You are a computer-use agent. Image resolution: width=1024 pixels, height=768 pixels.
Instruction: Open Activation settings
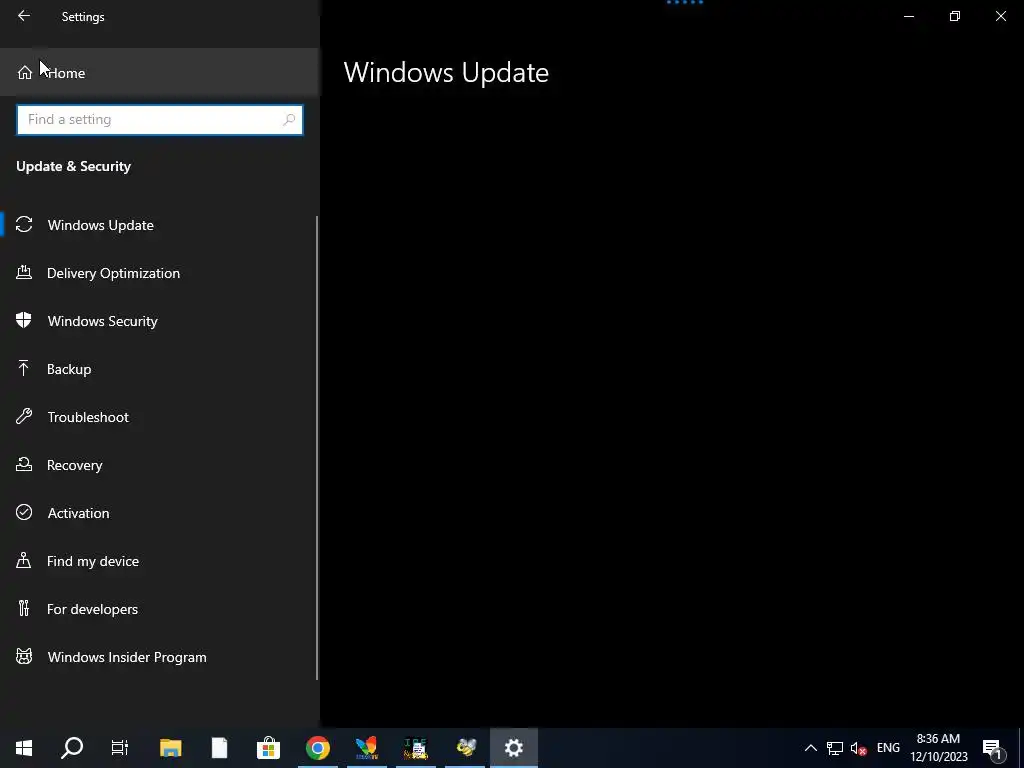(158, 513)
